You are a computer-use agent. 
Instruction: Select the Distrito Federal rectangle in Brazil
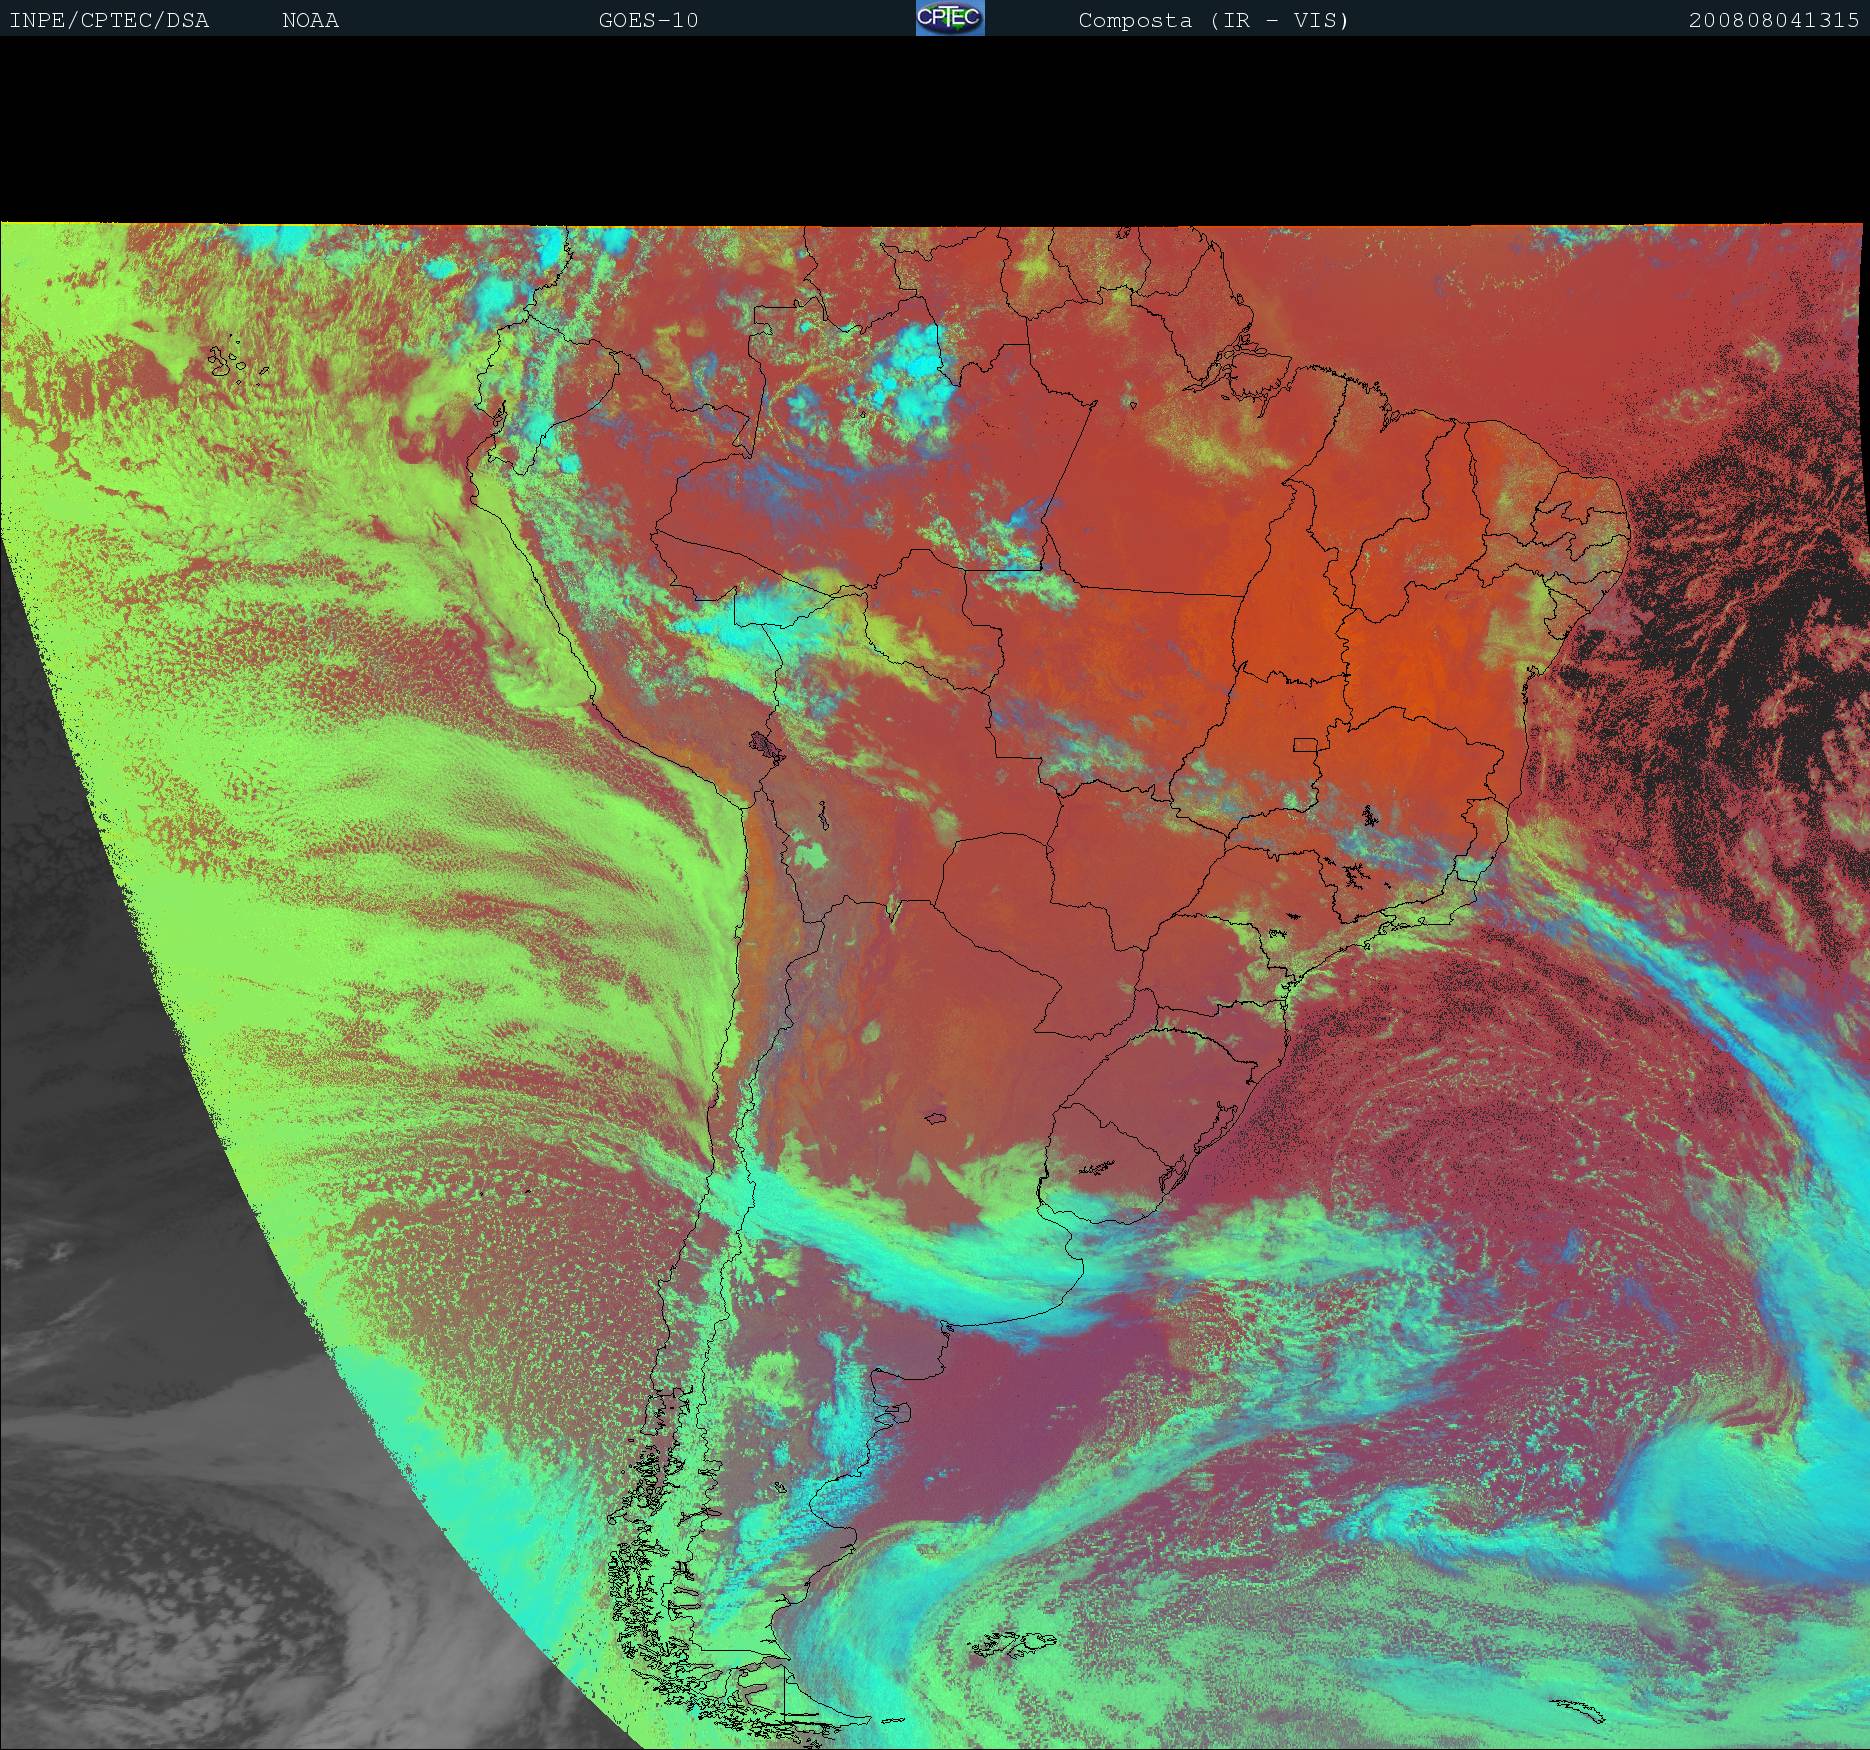click(1305, 744)
